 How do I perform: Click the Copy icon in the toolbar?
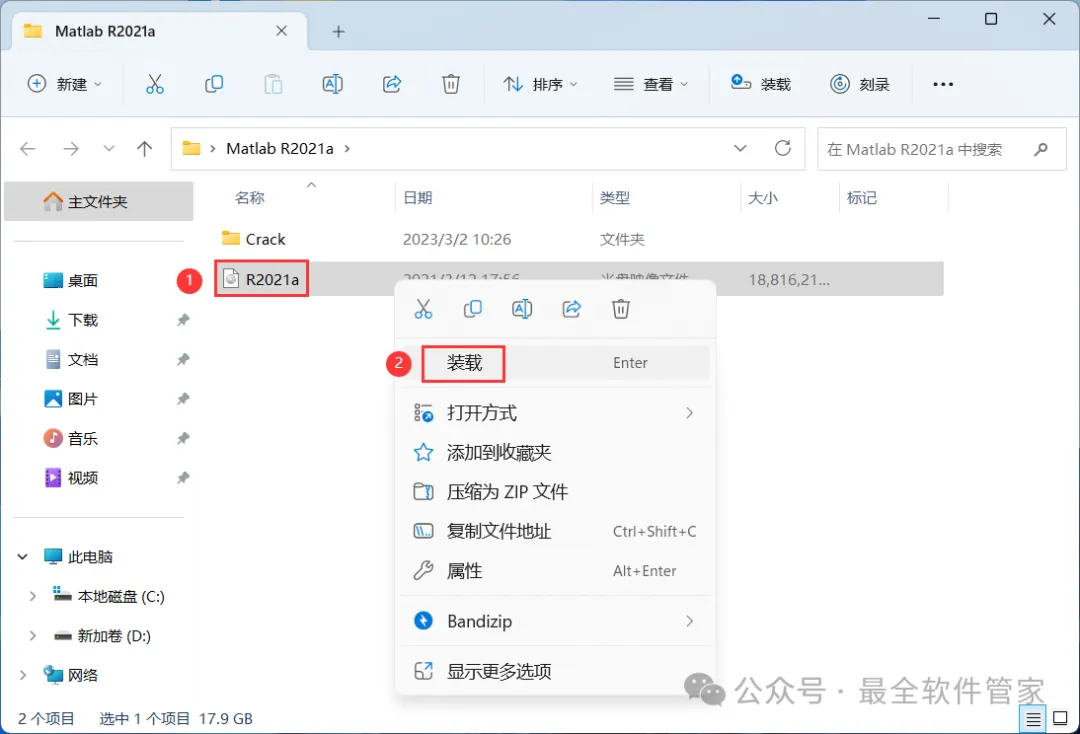tap(214, 84)
